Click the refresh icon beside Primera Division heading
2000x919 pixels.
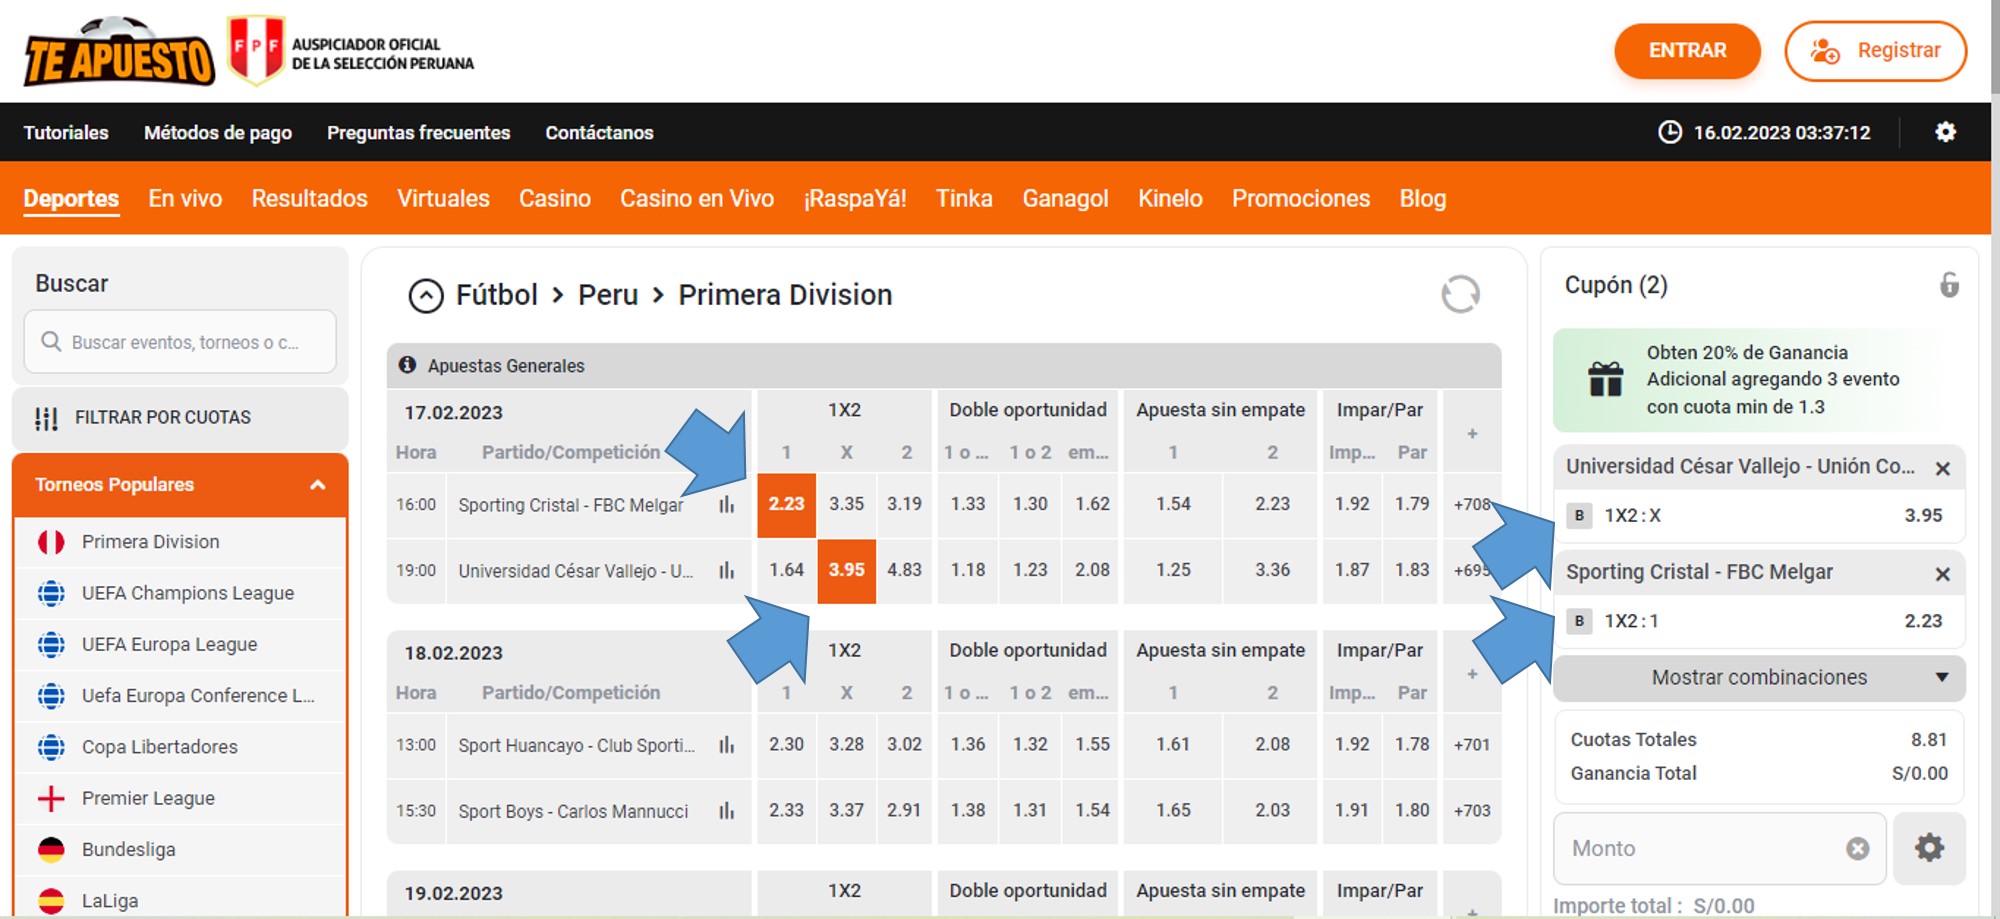(x=1460, y=294)
